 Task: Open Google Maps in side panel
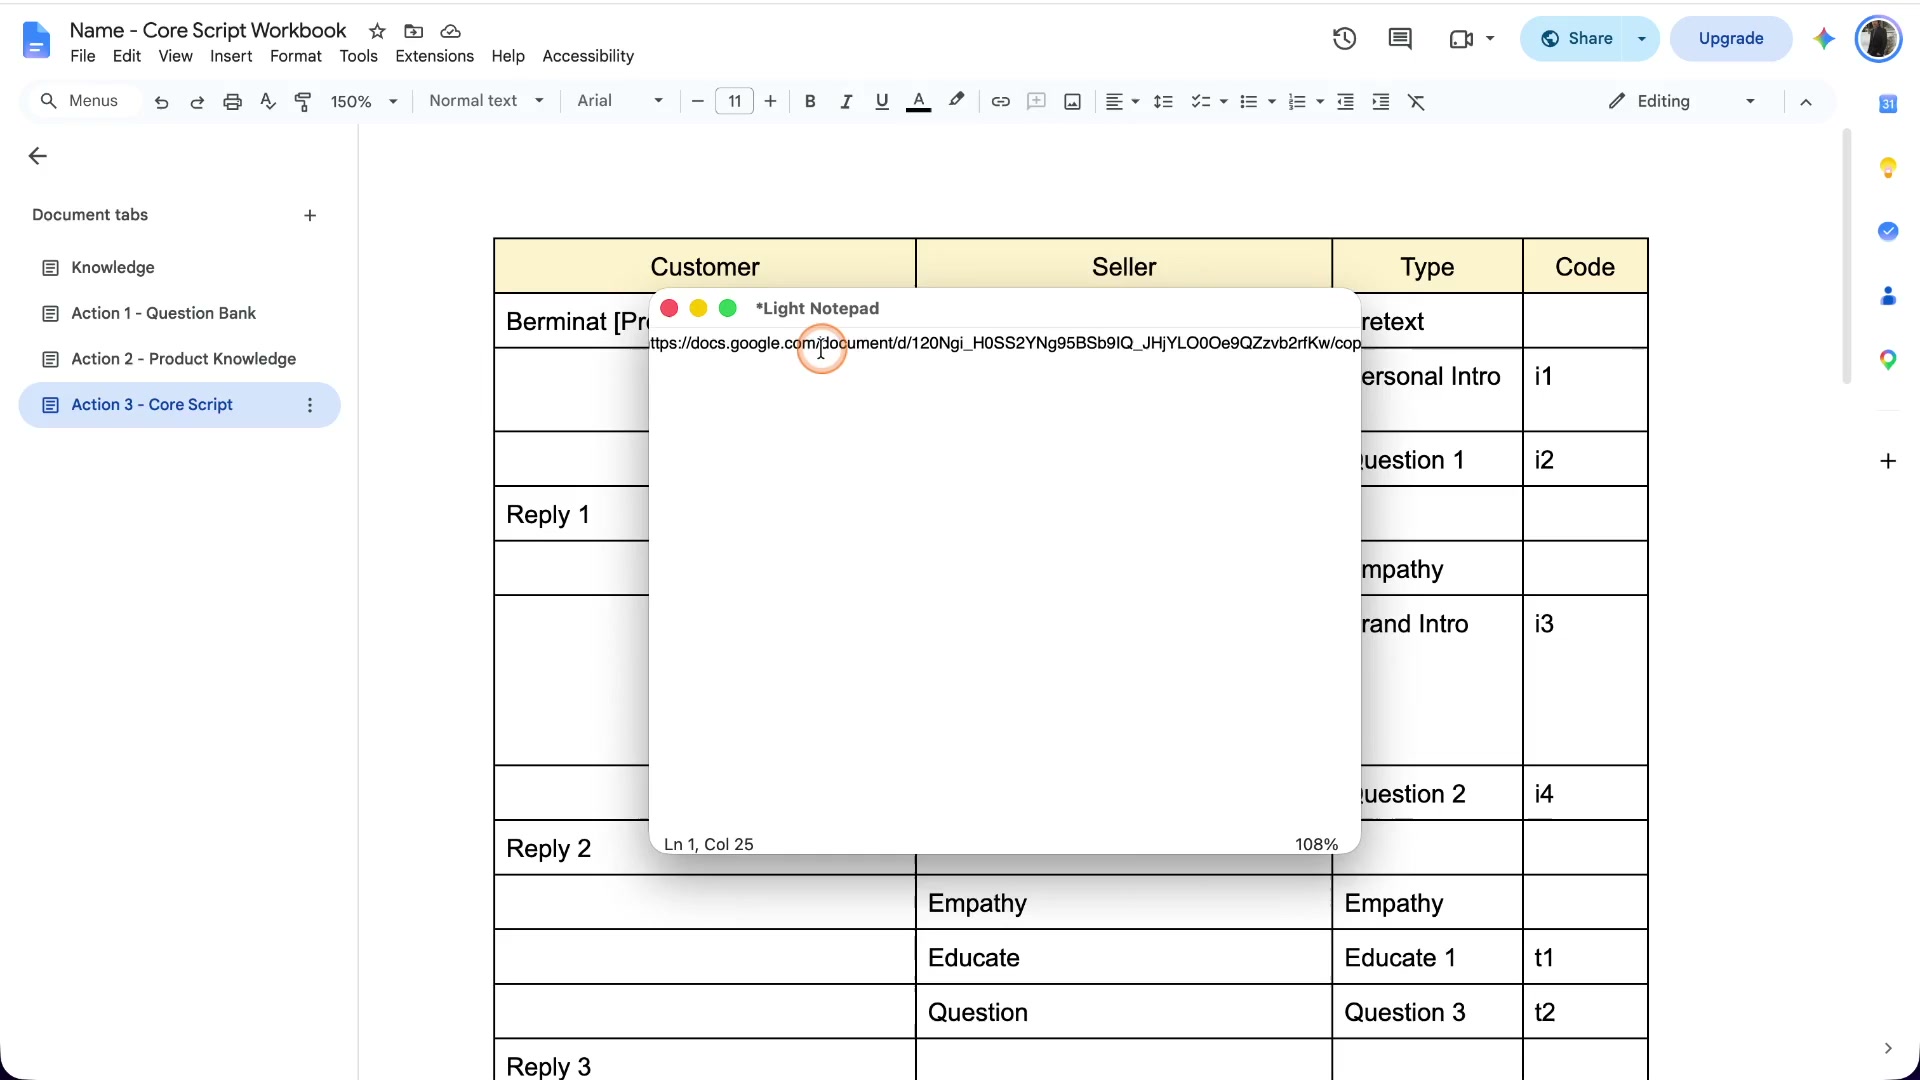[x=1888, y=360]
